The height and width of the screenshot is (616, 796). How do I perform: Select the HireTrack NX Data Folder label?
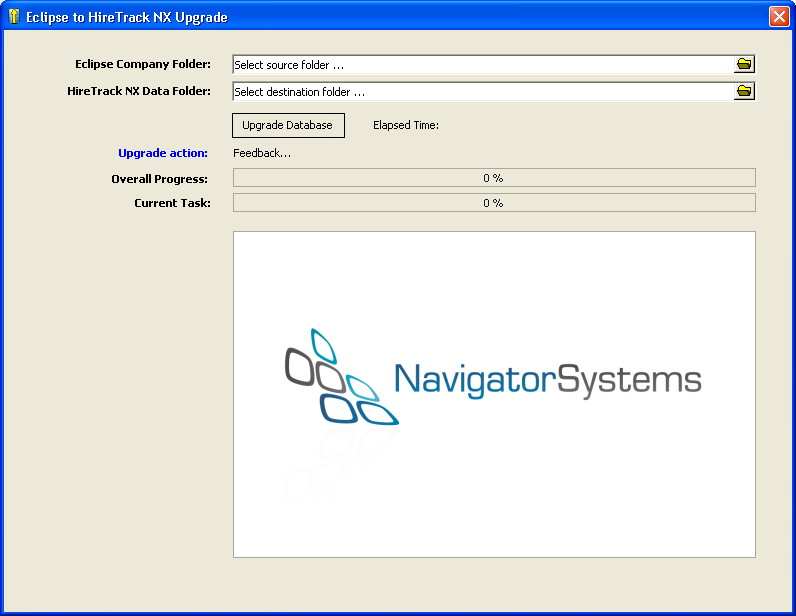coord(139,91)
